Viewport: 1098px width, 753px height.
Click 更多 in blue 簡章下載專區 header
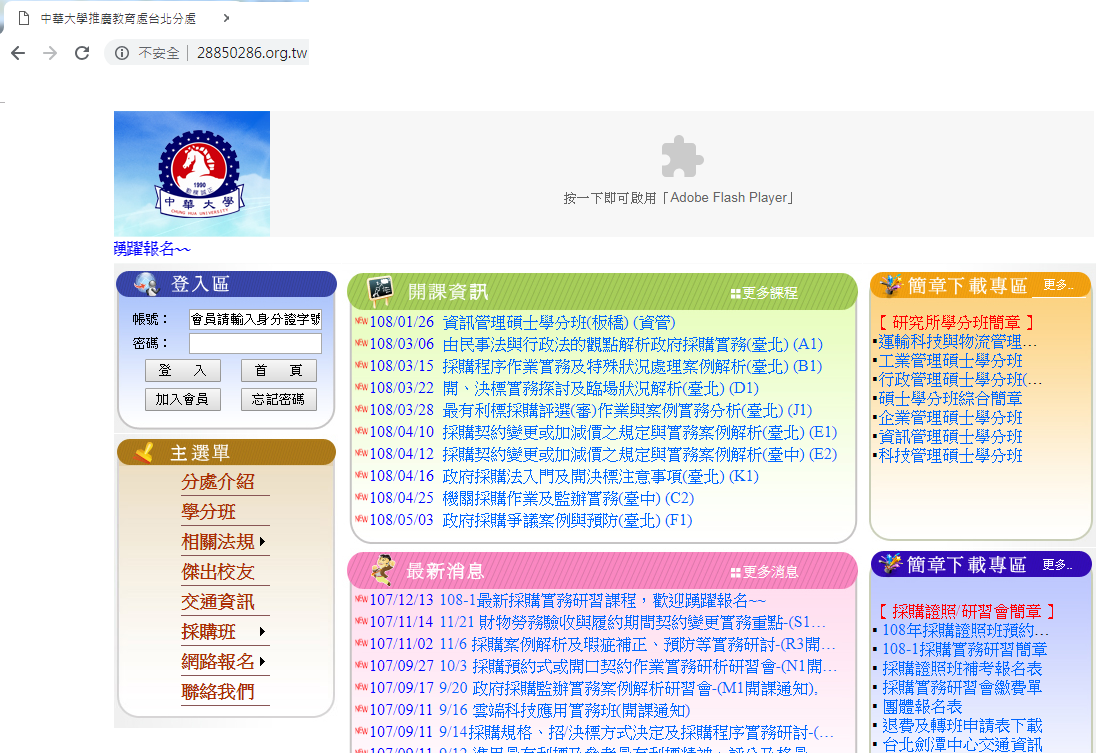click(x=1057, y=565)
